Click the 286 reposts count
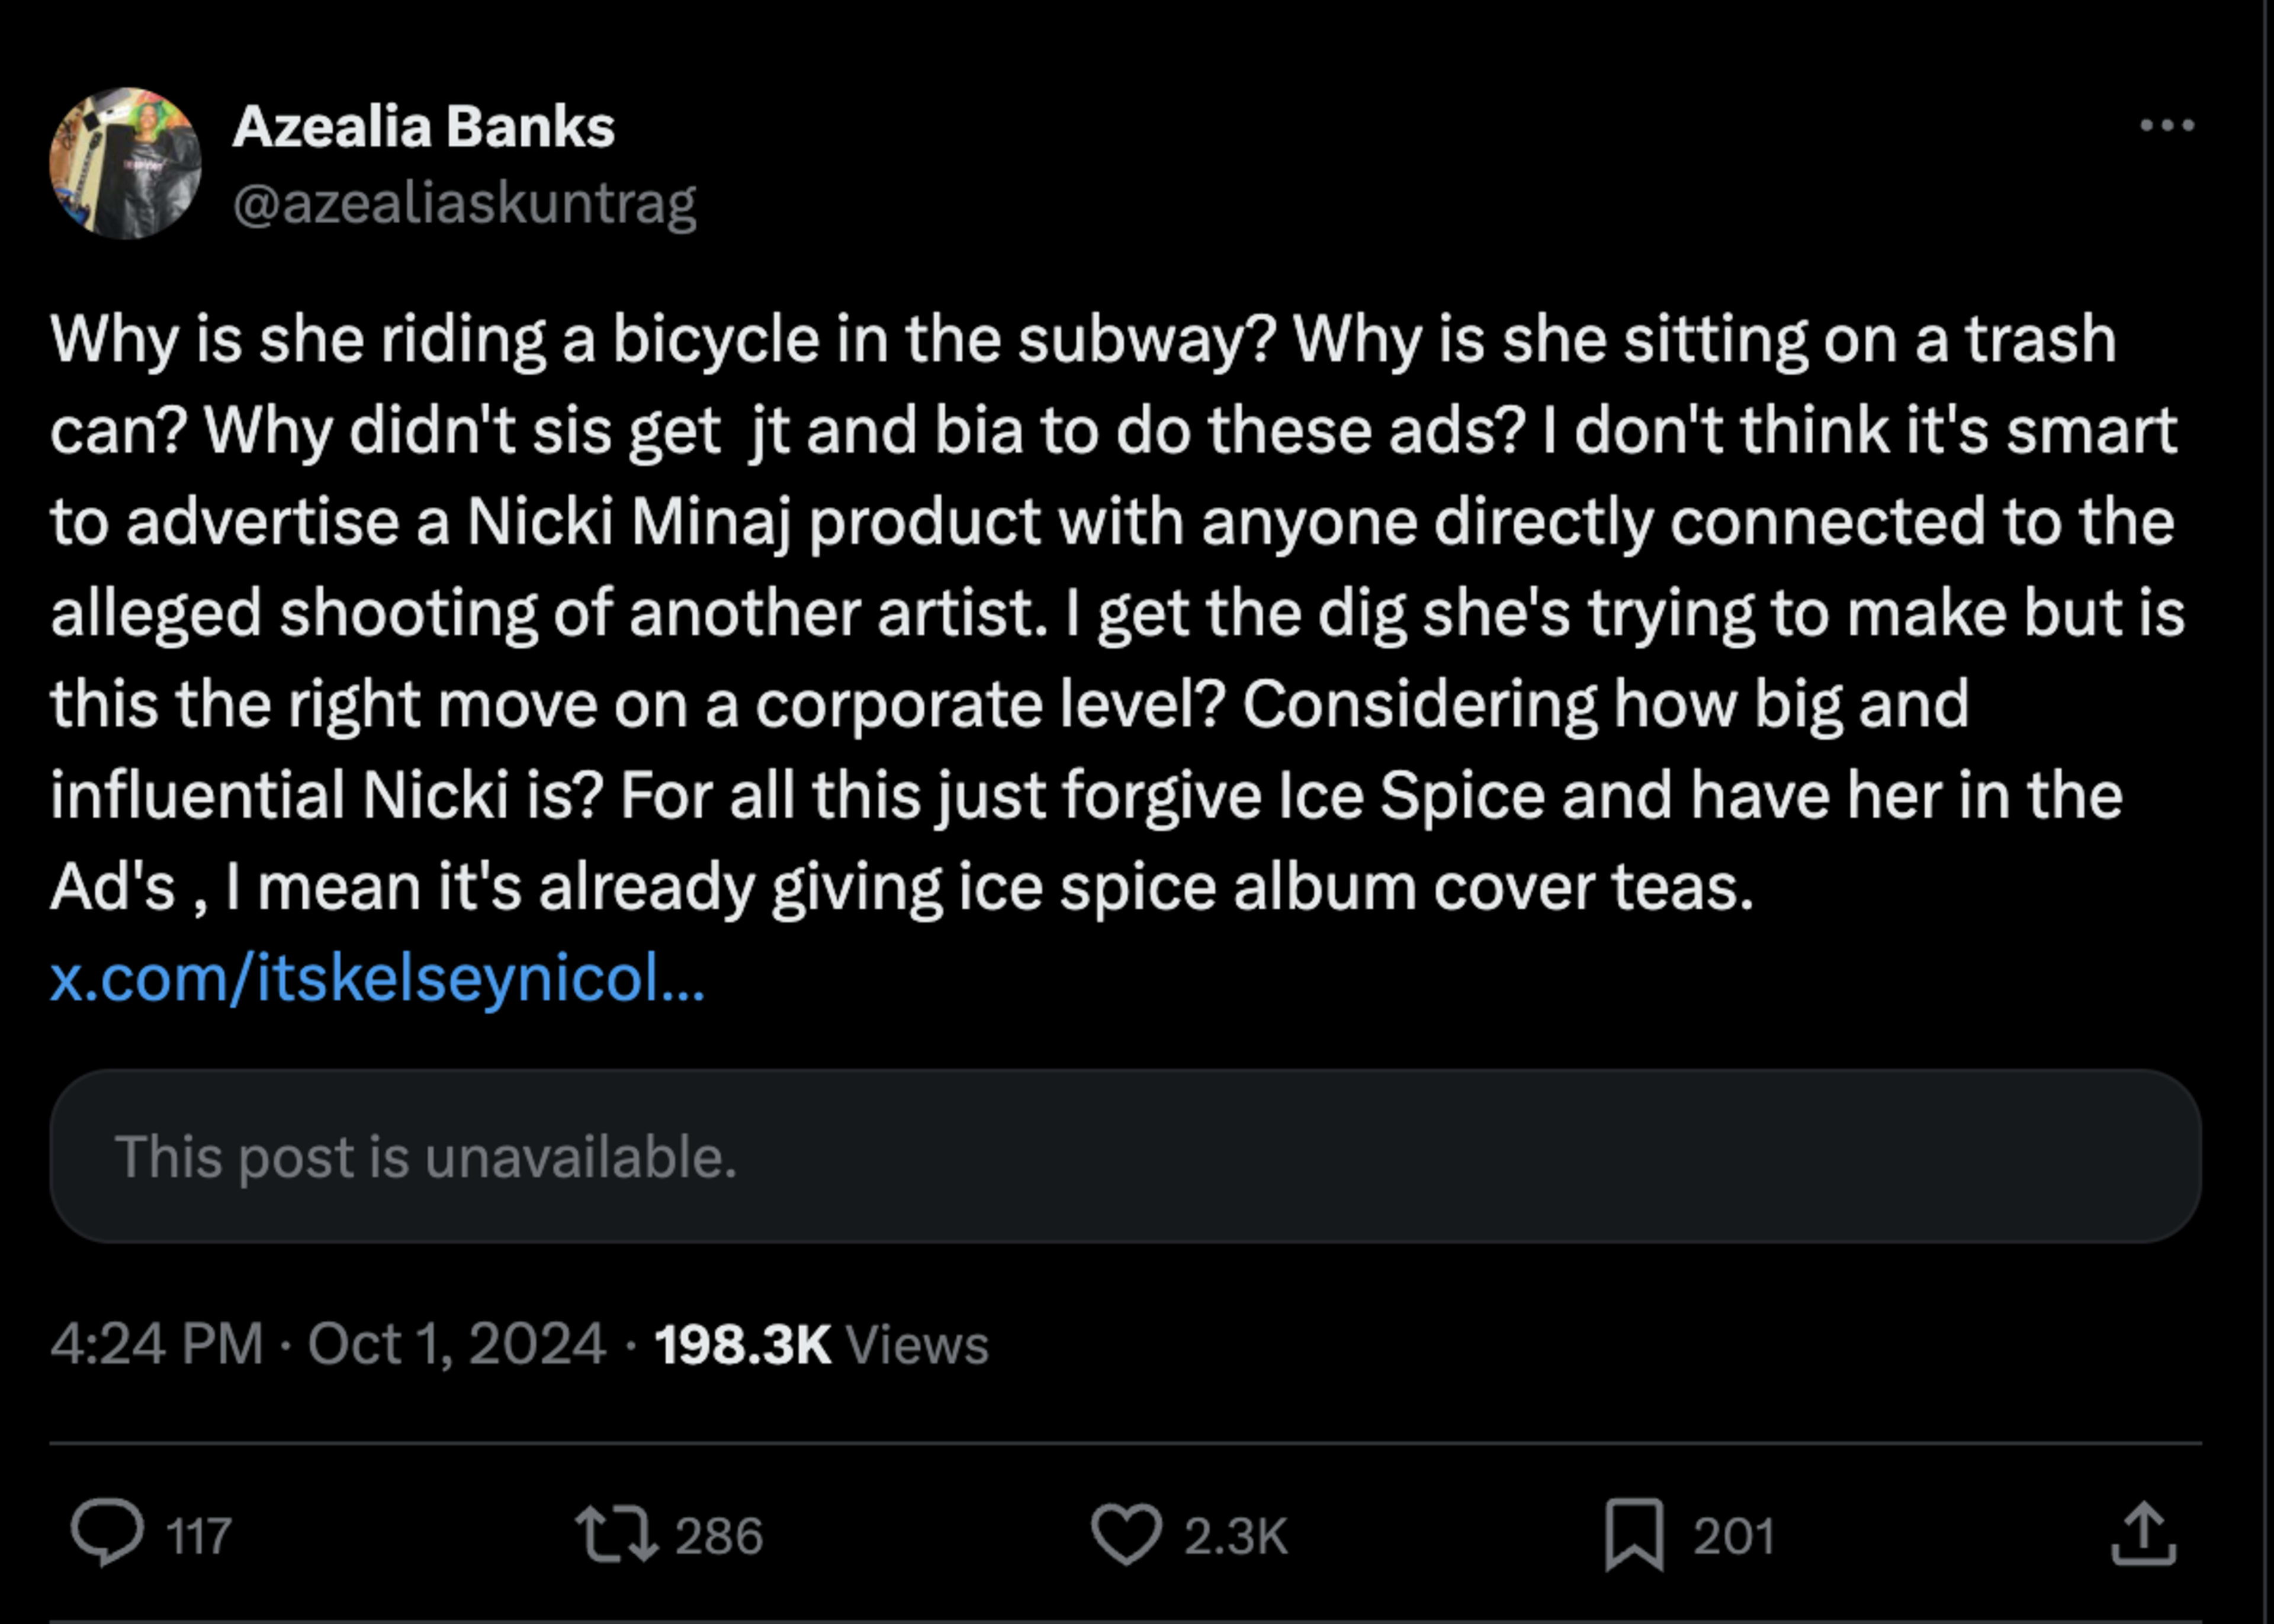This screenshot has width=2274, height=1624. (719, 1536)
